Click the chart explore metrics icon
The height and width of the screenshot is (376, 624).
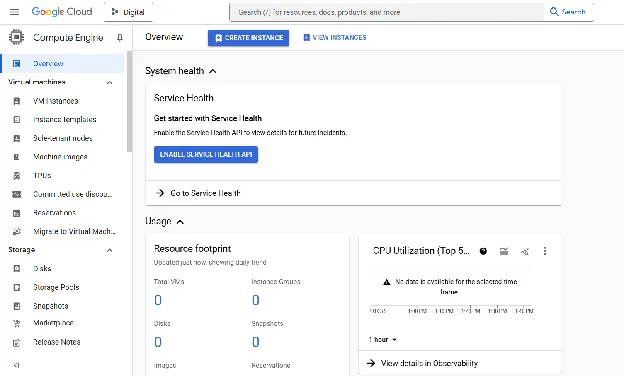(x=525, y=251)
